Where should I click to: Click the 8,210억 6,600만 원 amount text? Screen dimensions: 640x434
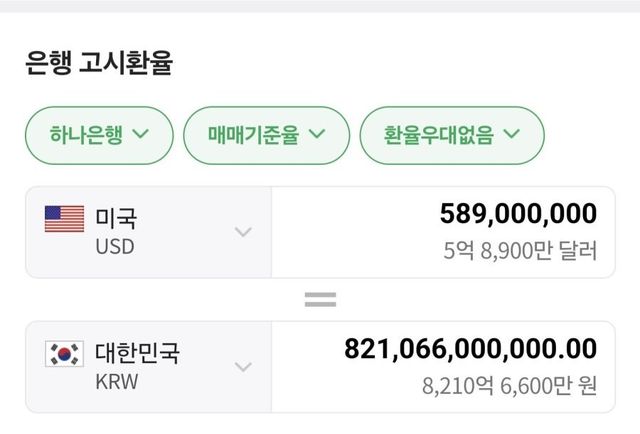(x=509, y=385)
